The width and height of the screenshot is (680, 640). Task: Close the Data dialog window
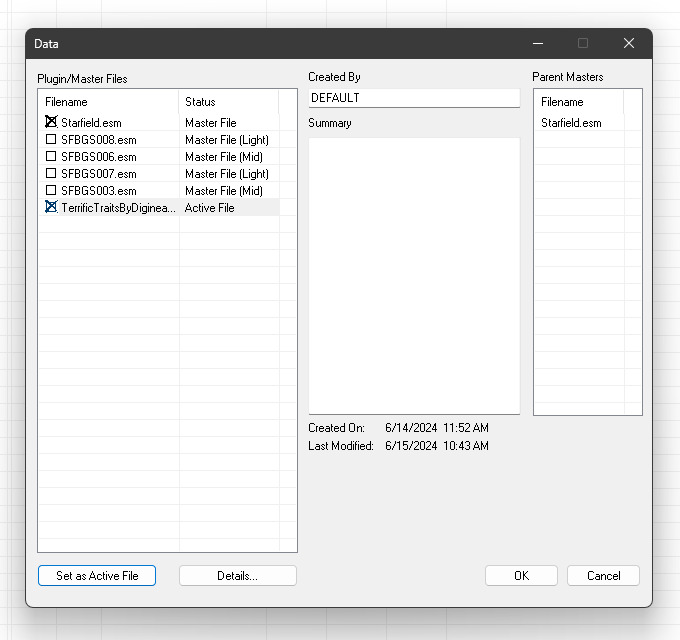(629, 43)
